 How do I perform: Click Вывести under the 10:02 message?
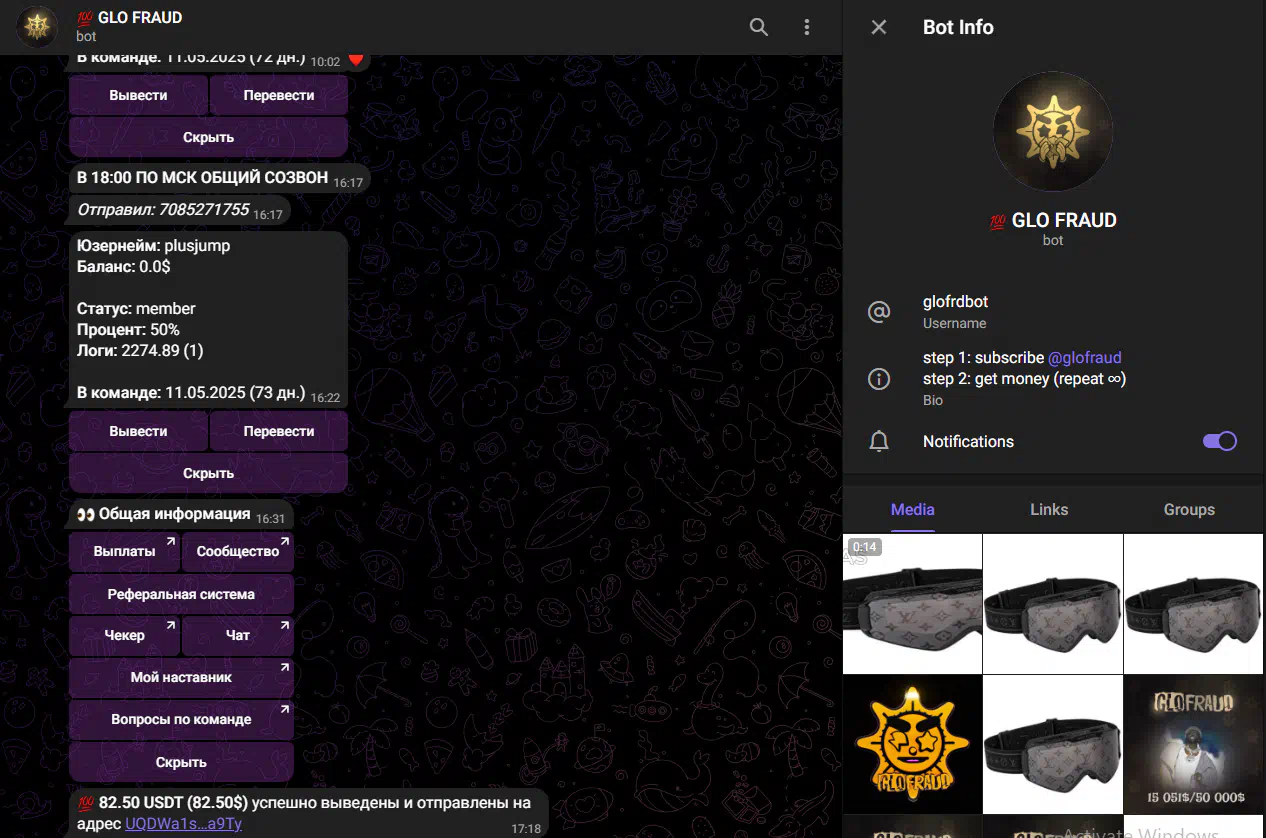[138, 95]
